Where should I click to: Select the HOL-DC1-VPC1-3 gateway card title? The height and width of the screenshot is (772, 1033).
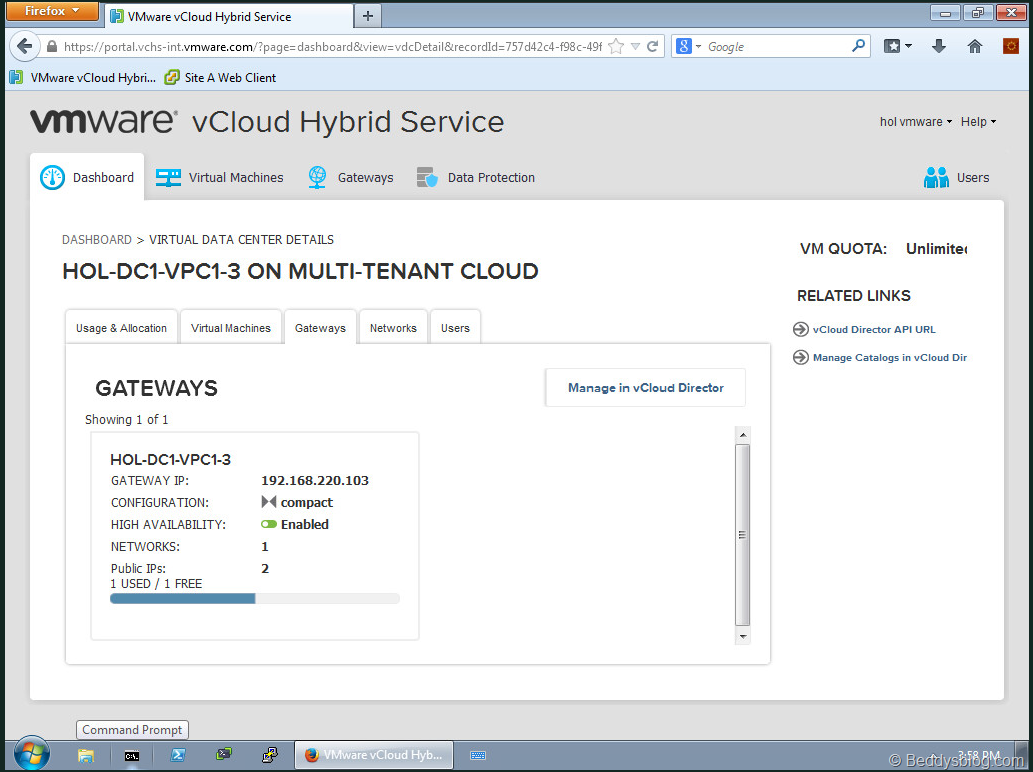tap(171, 460)
